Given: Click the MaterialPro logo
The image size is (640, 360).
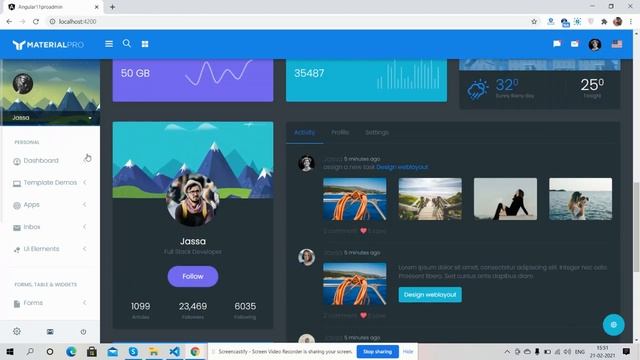Looking at the screenshot, I should (48, 44).
